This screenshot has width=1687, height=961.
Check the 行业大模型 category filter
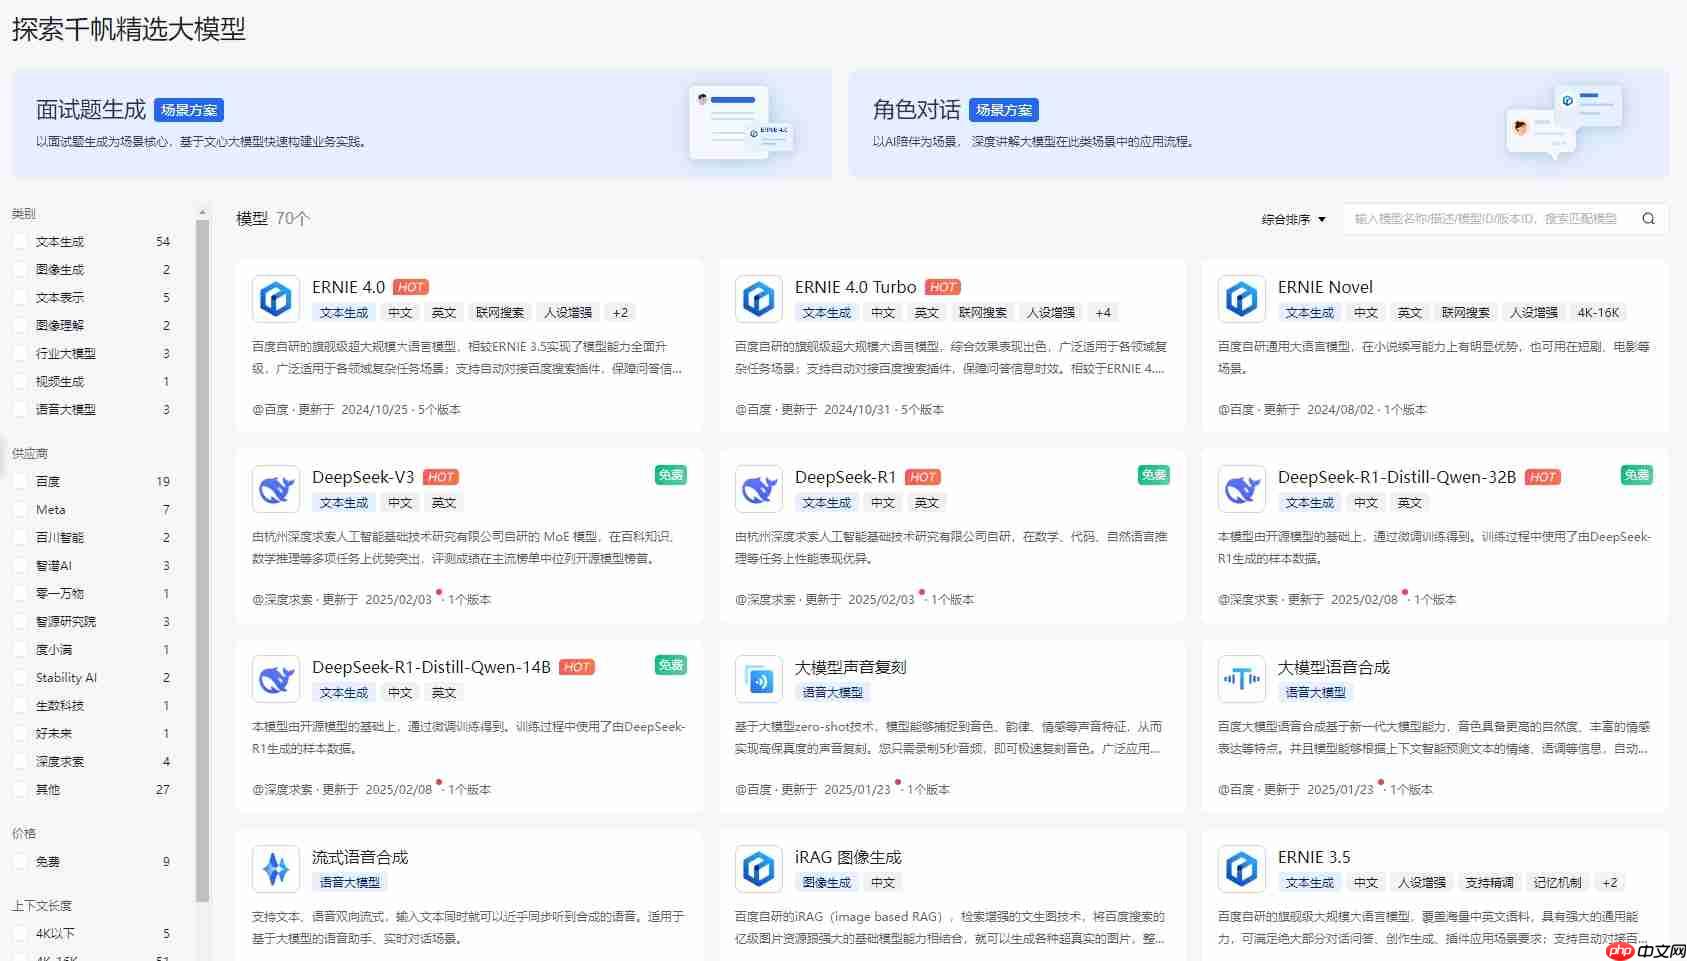tap(20, 353)
